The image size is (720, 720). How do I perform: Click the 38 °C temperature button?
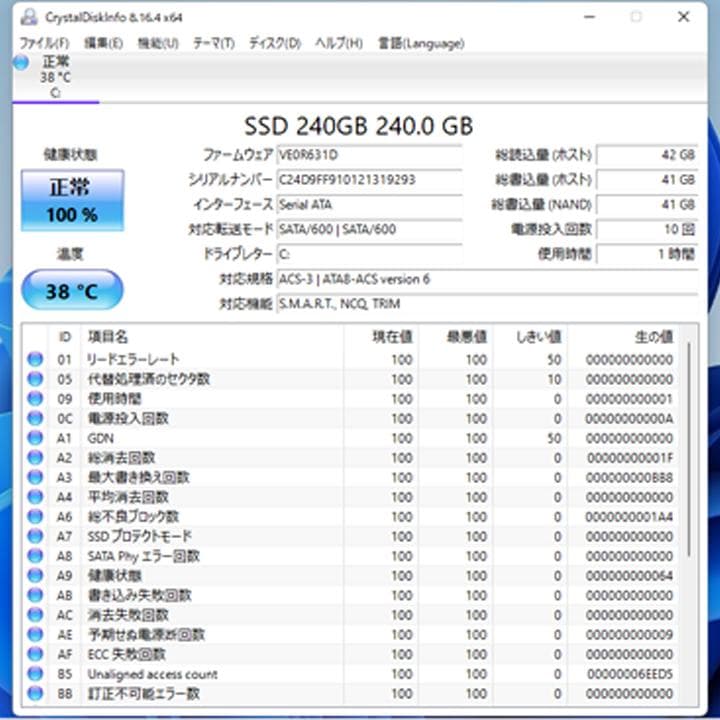(x=72, y=290)
